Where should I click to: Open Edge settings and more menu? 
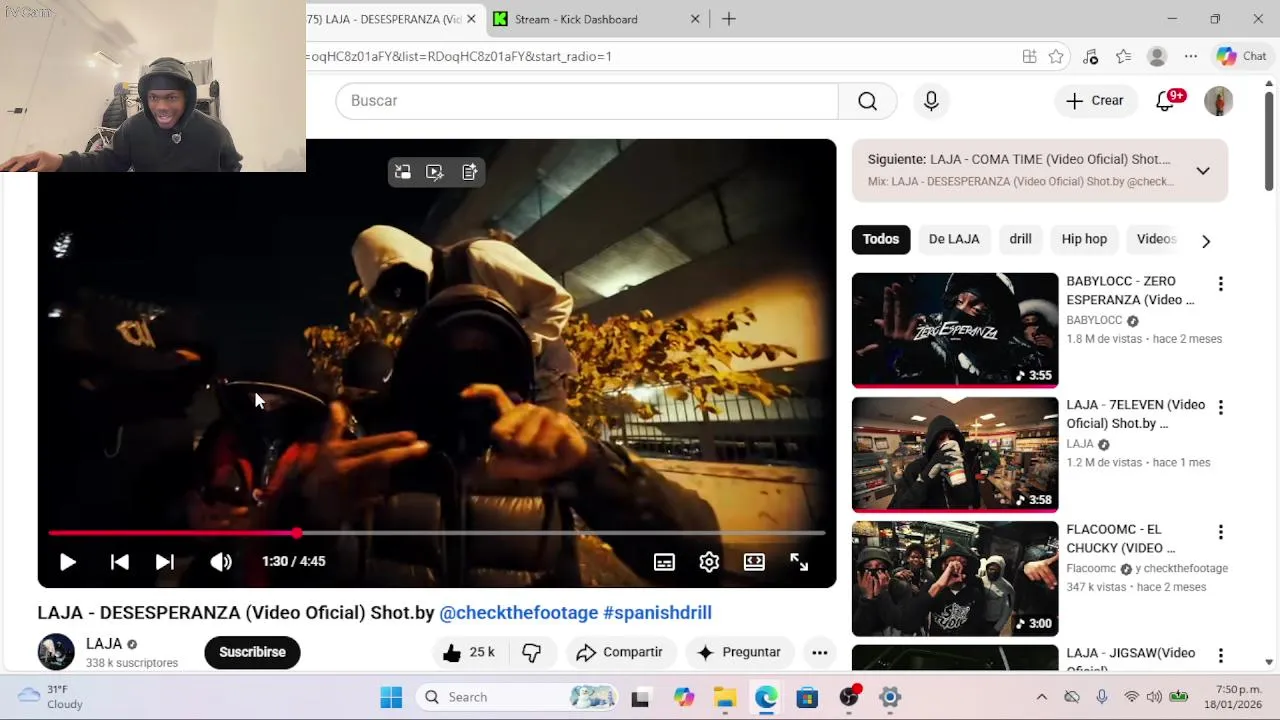(x=1190, y=57)
